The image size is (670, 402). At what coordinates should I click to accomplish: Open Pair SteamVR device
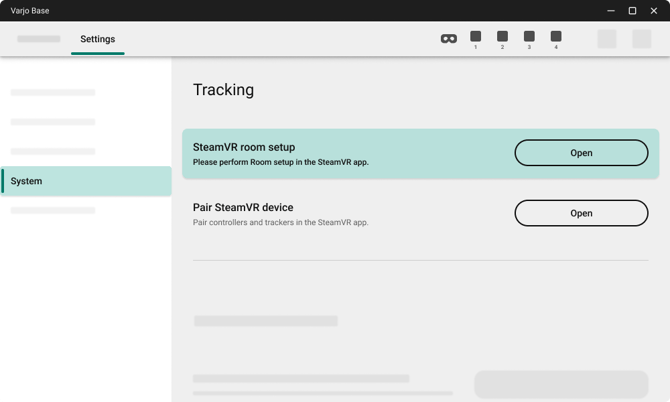pyautogui.click(x=581, y=213)
